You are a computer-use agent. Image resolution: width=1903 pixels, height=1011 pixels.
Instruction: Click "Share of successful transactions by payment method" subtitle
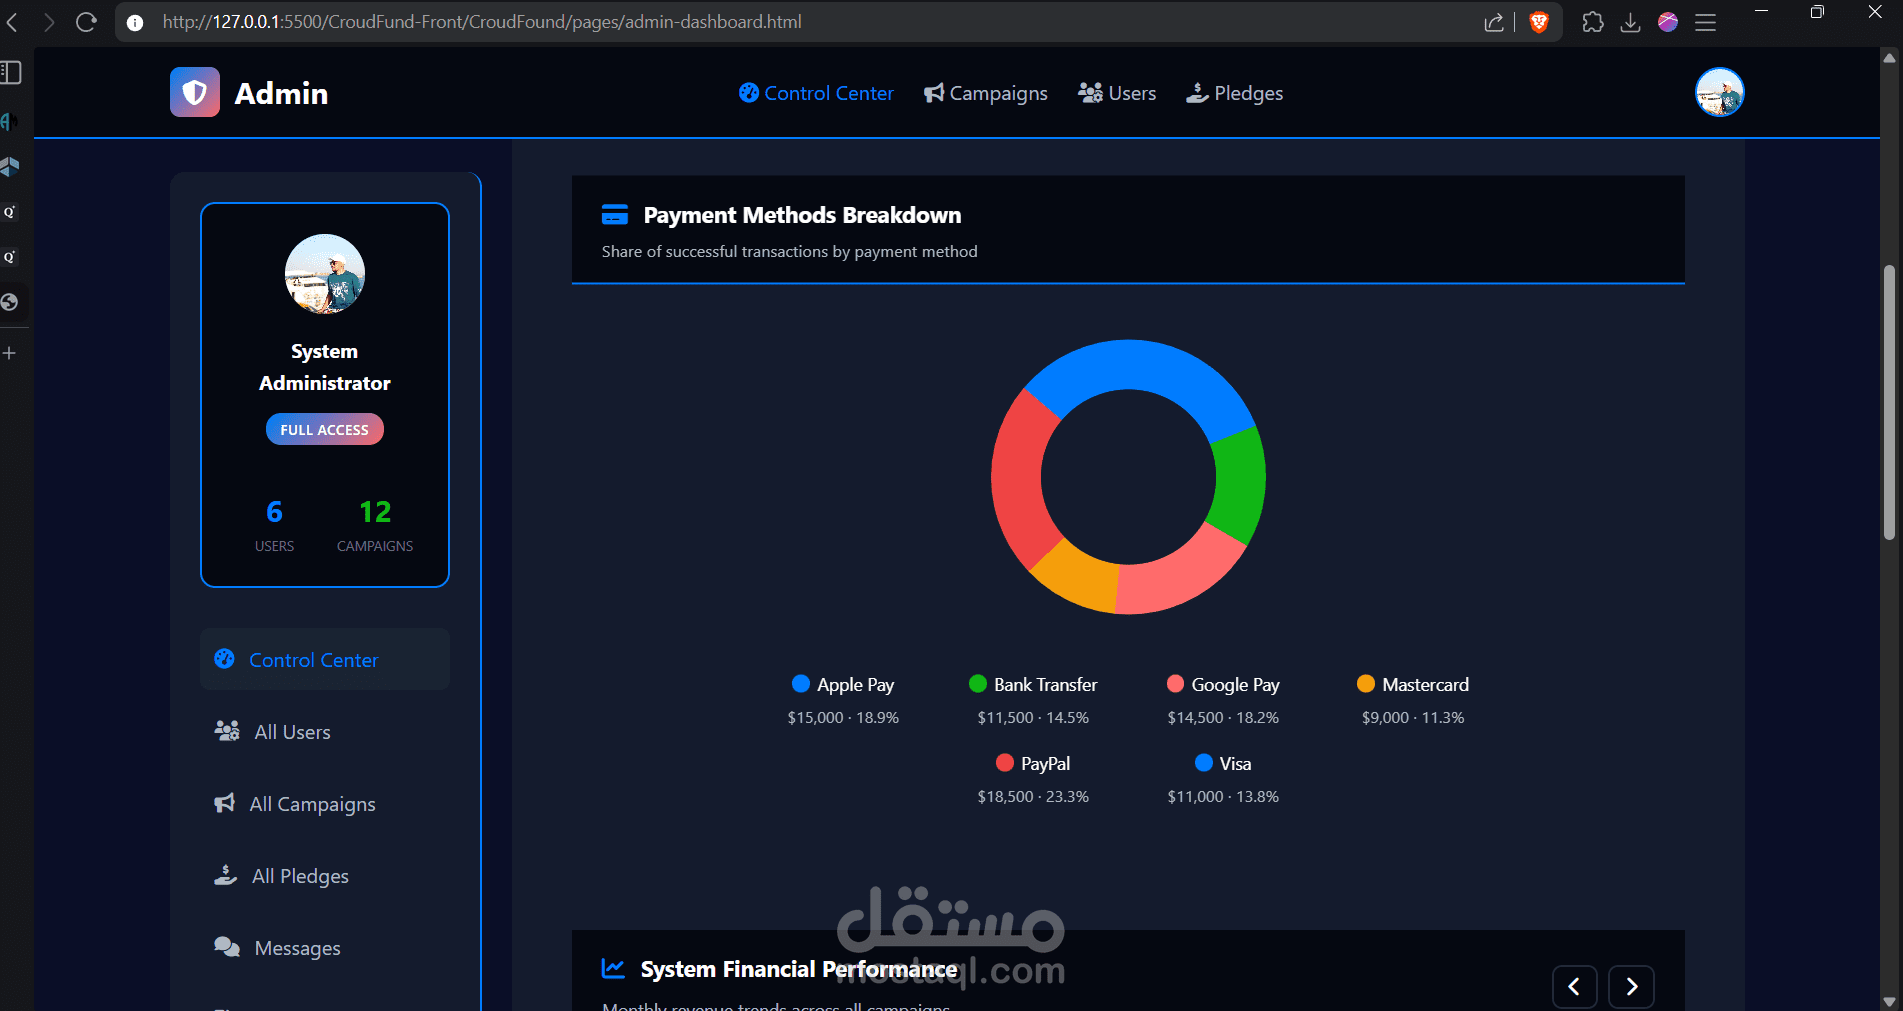(x=789, y=251)
